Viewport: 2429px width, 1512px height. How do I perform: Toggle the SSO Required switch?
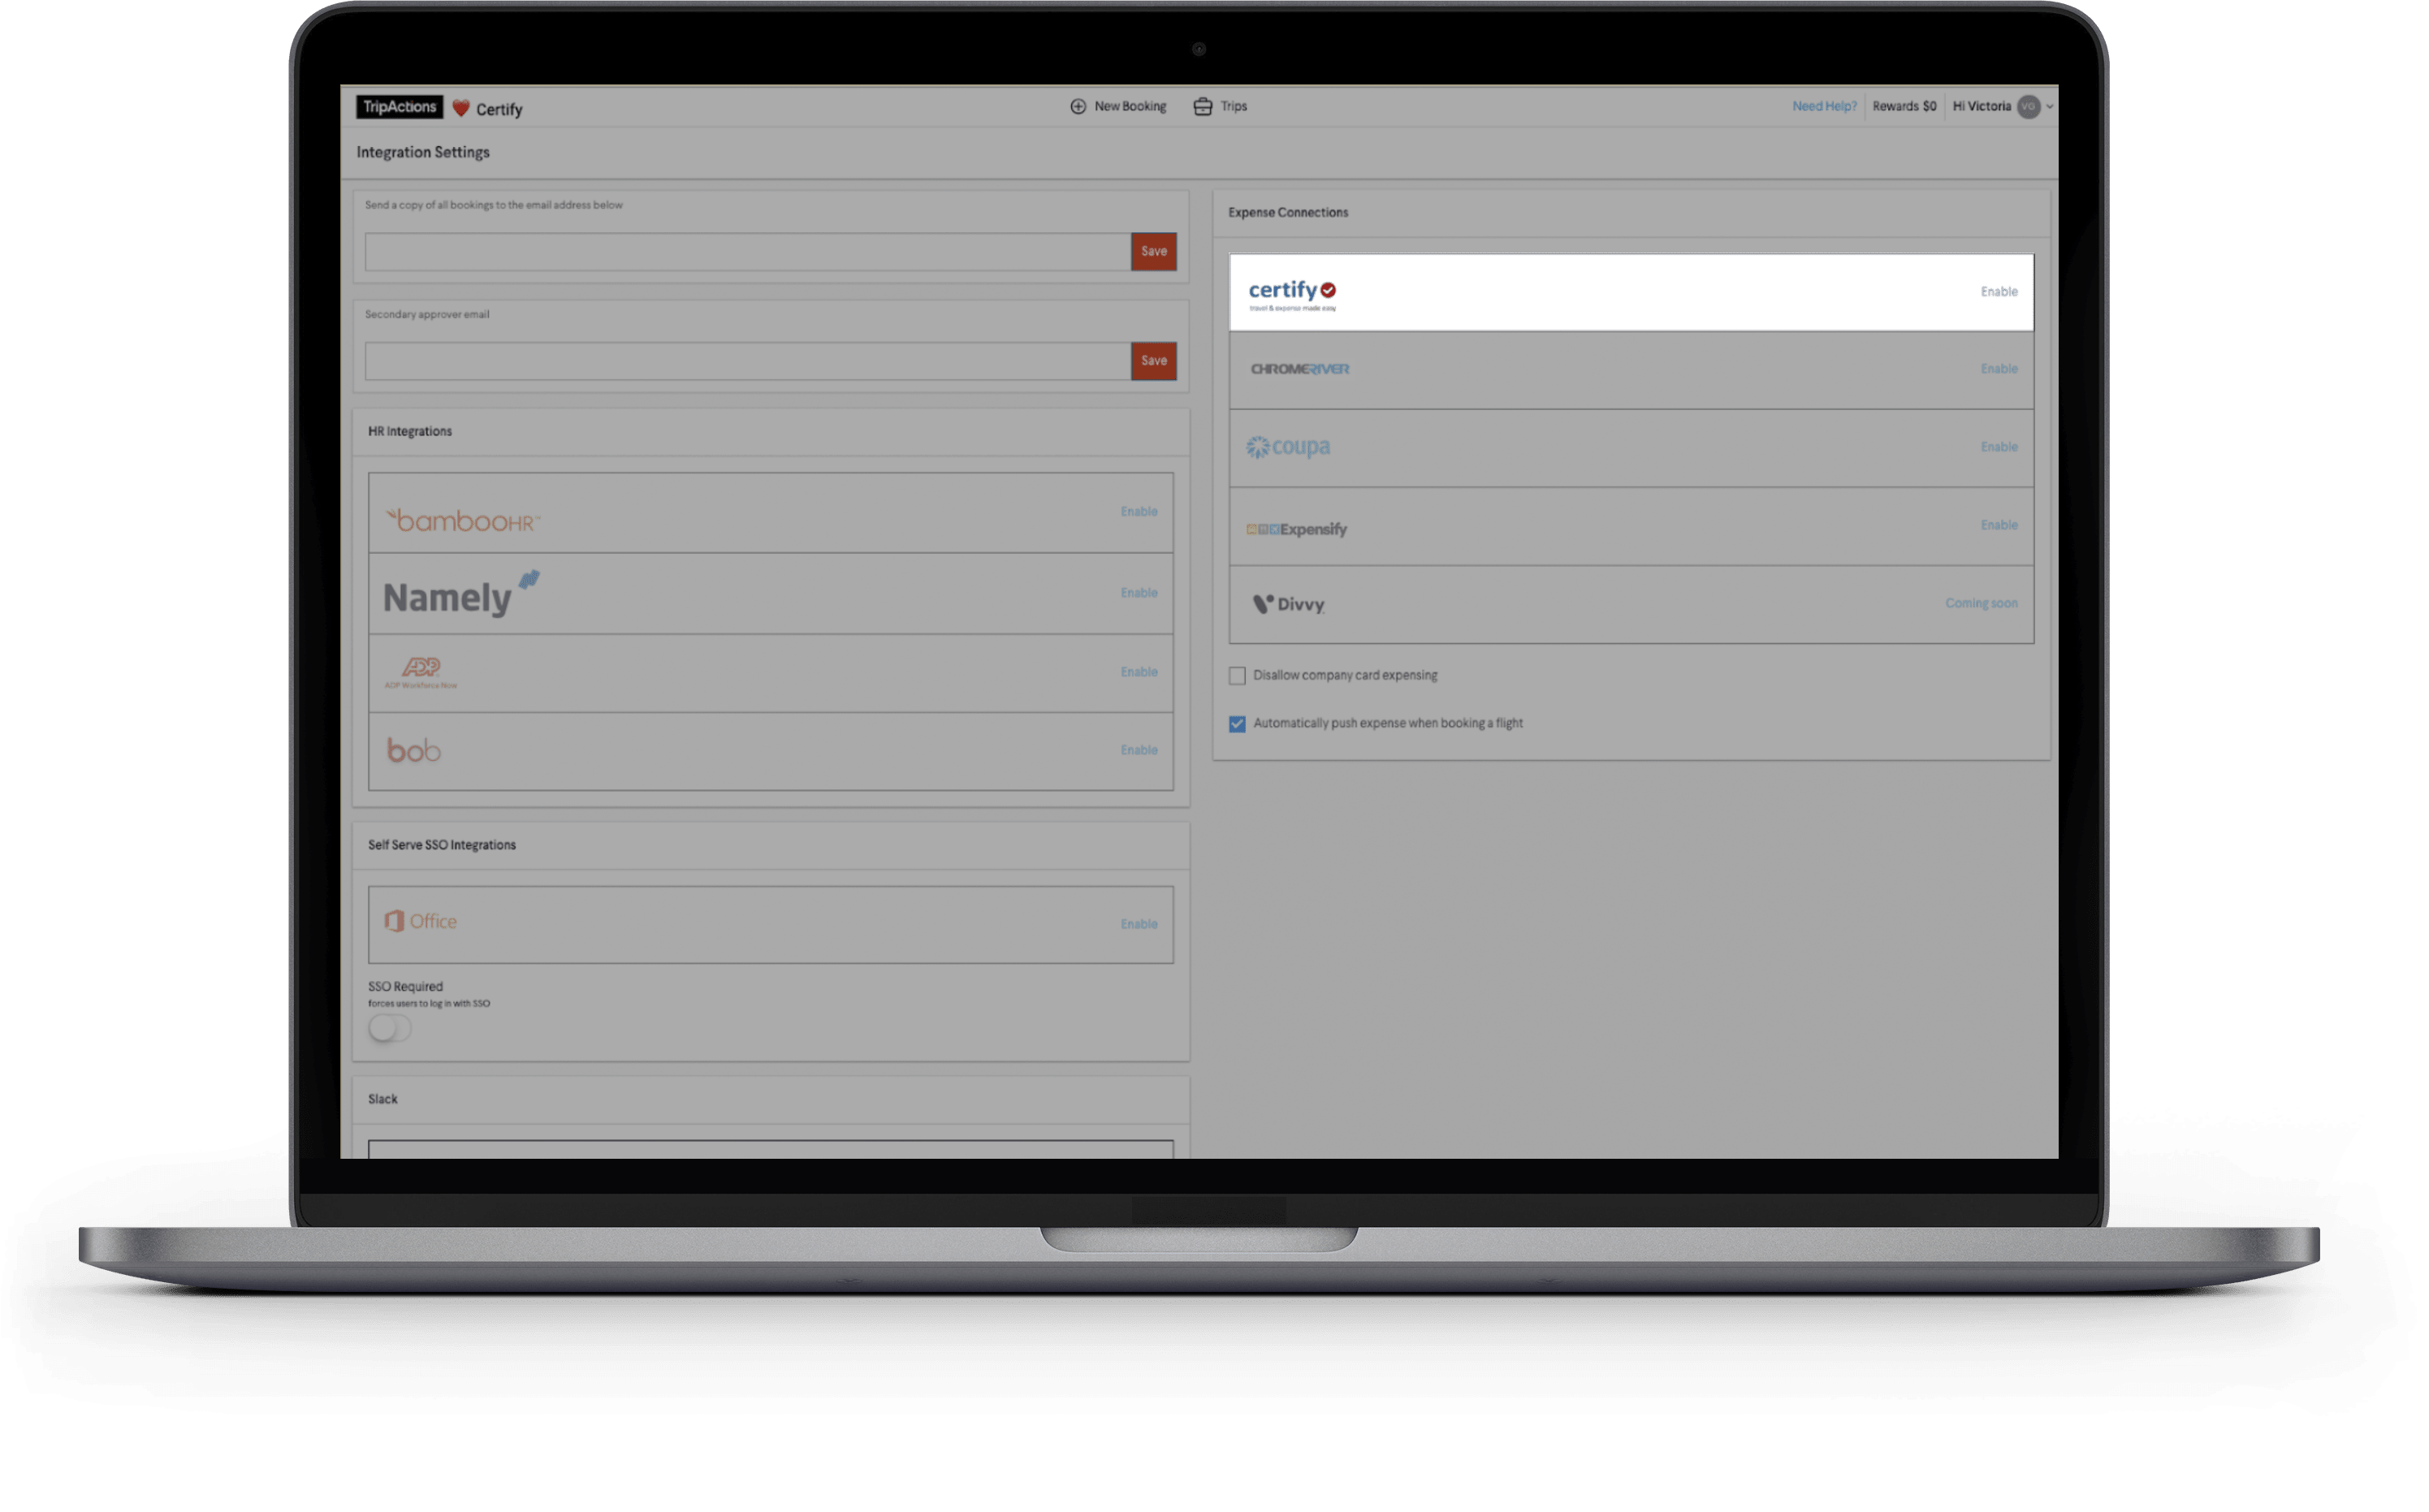click(389, 1029)
